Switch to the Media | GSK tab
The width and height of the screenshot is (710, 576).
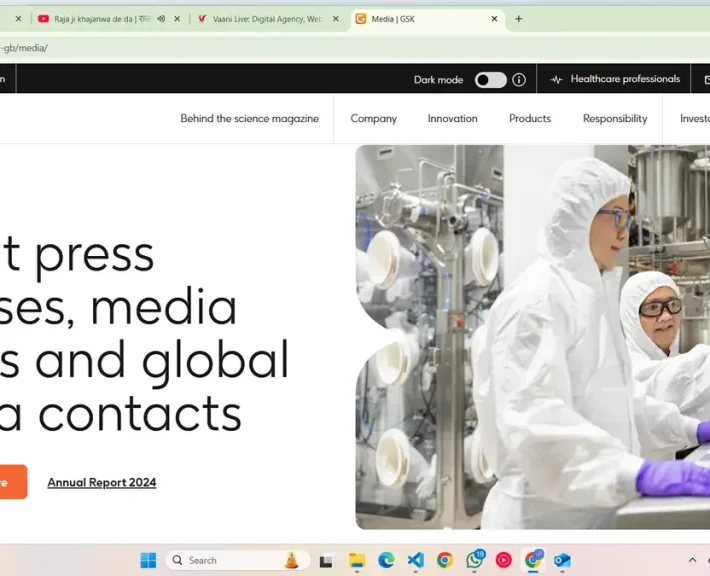click(427, 19)
